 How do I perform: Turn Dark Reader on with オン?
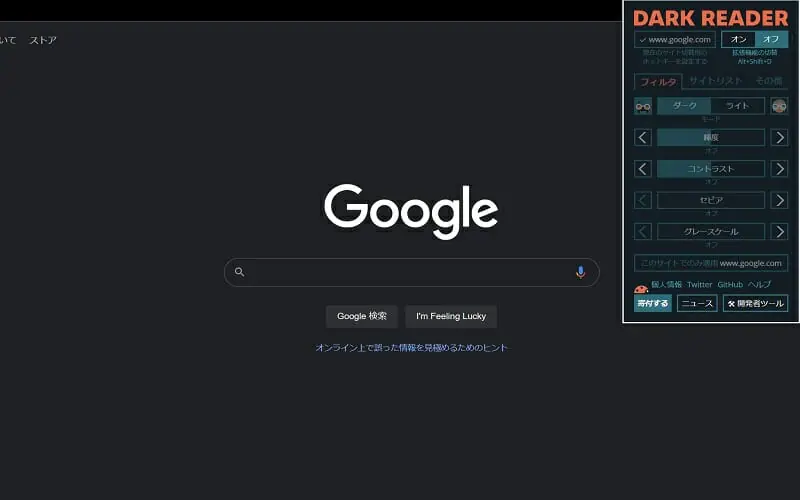click(738, 40)
